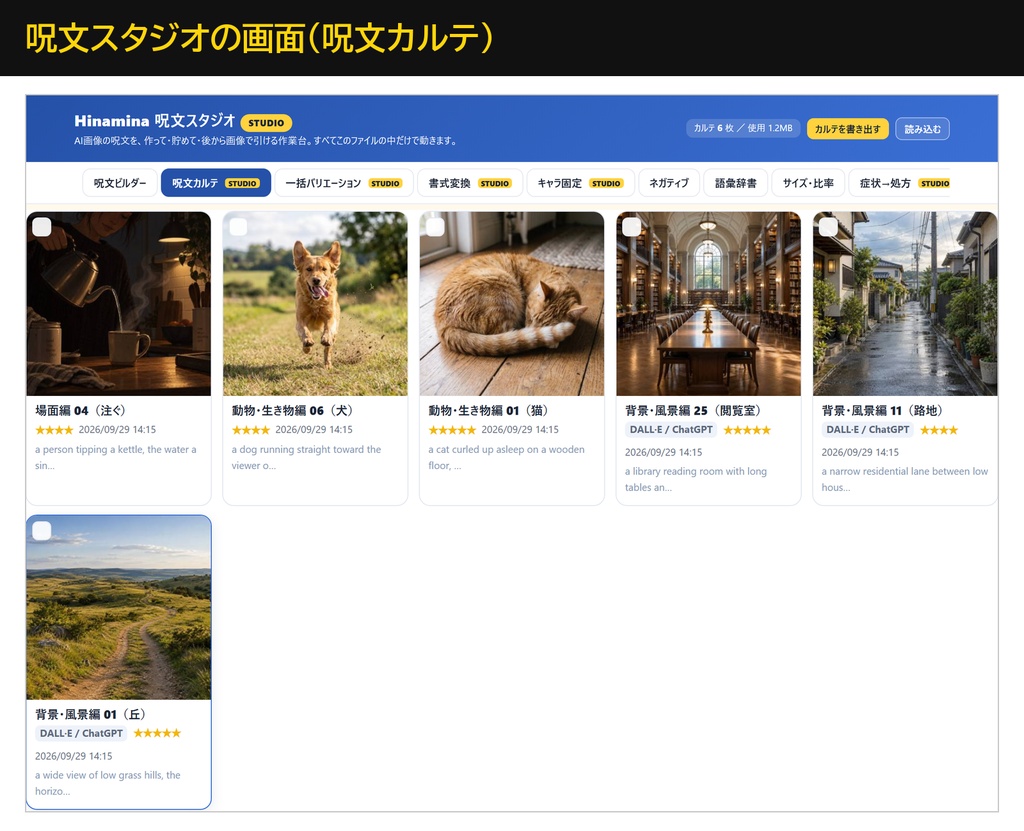Image resolution: width=1024 pixels, height=831 pixels.
Task: Click the DALL·E / ChatGPT tag on 閲覧室 card
Action: coord(671,430)
